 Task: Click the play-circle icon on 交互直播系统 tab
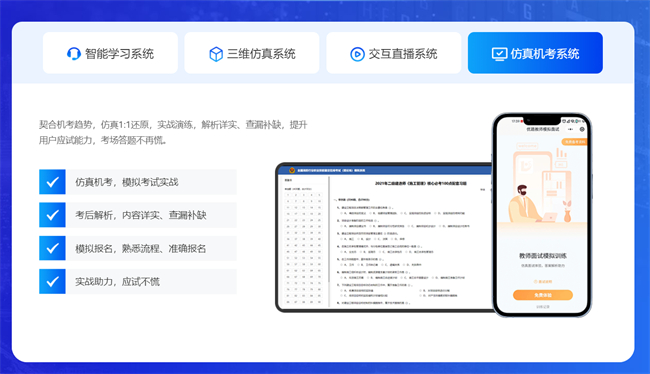(357, 54)
